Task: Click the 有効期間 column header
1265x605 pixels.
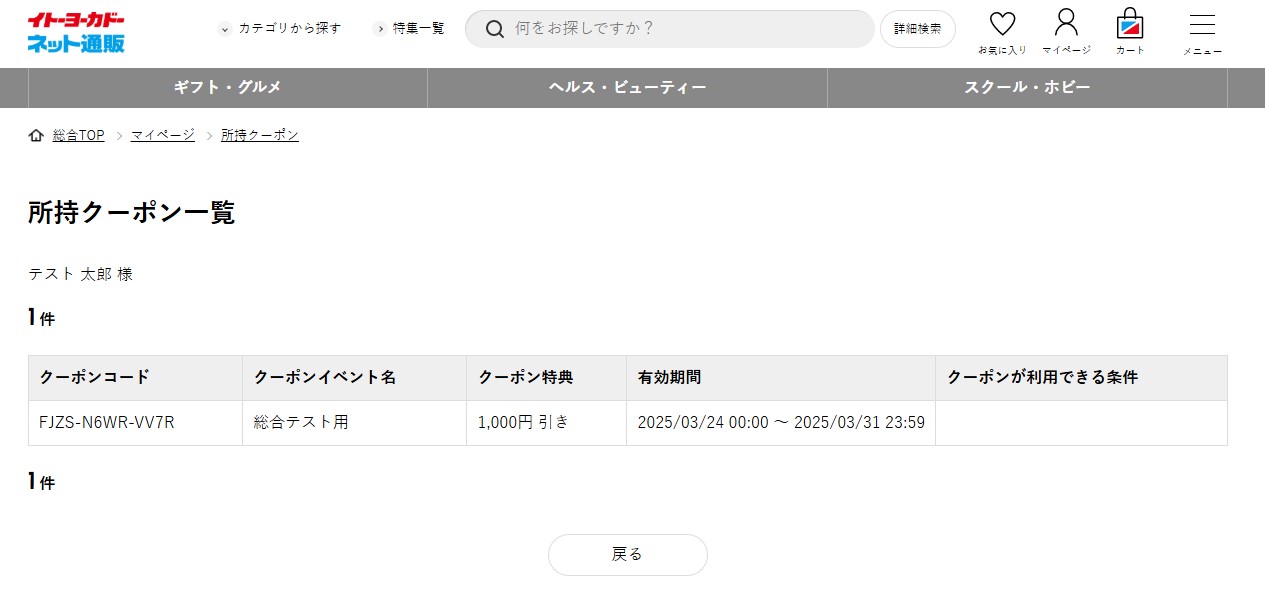Action: (x=669, y=377)
